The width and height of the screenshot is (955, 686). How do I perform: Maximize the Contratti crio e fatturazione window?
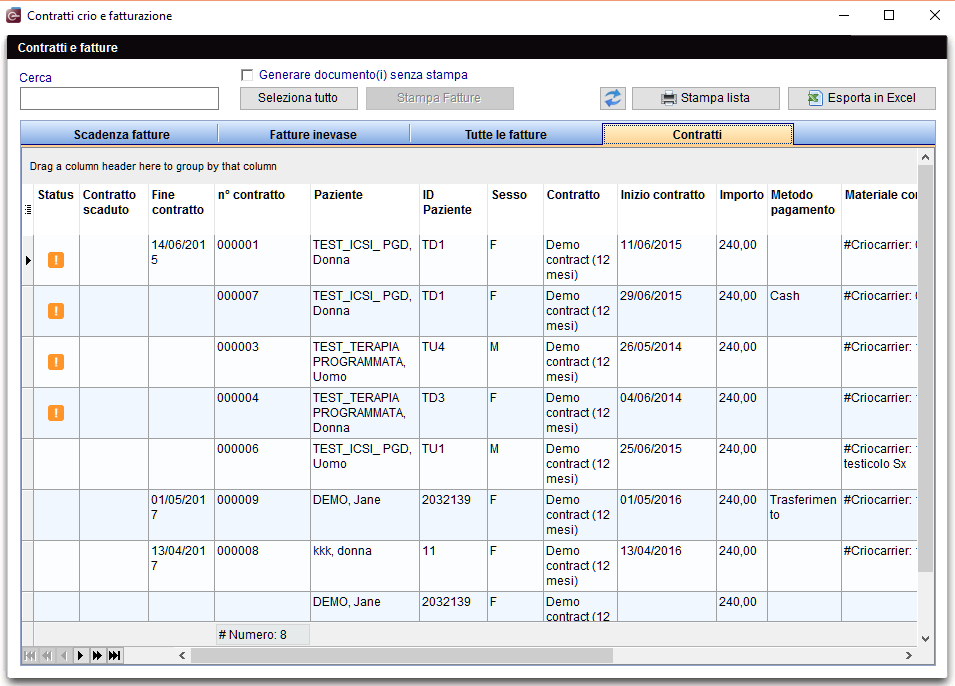click(889, 15)
